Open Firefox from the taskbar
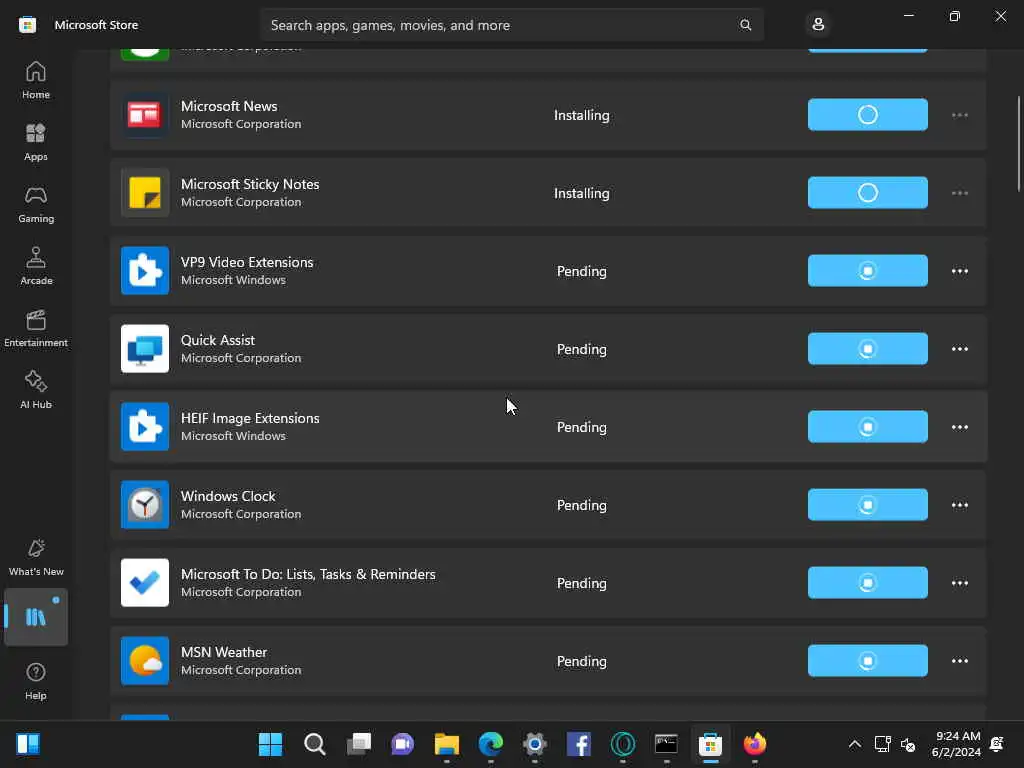The width and height of the screenshot is (1024, 768). tap(754, 744)
